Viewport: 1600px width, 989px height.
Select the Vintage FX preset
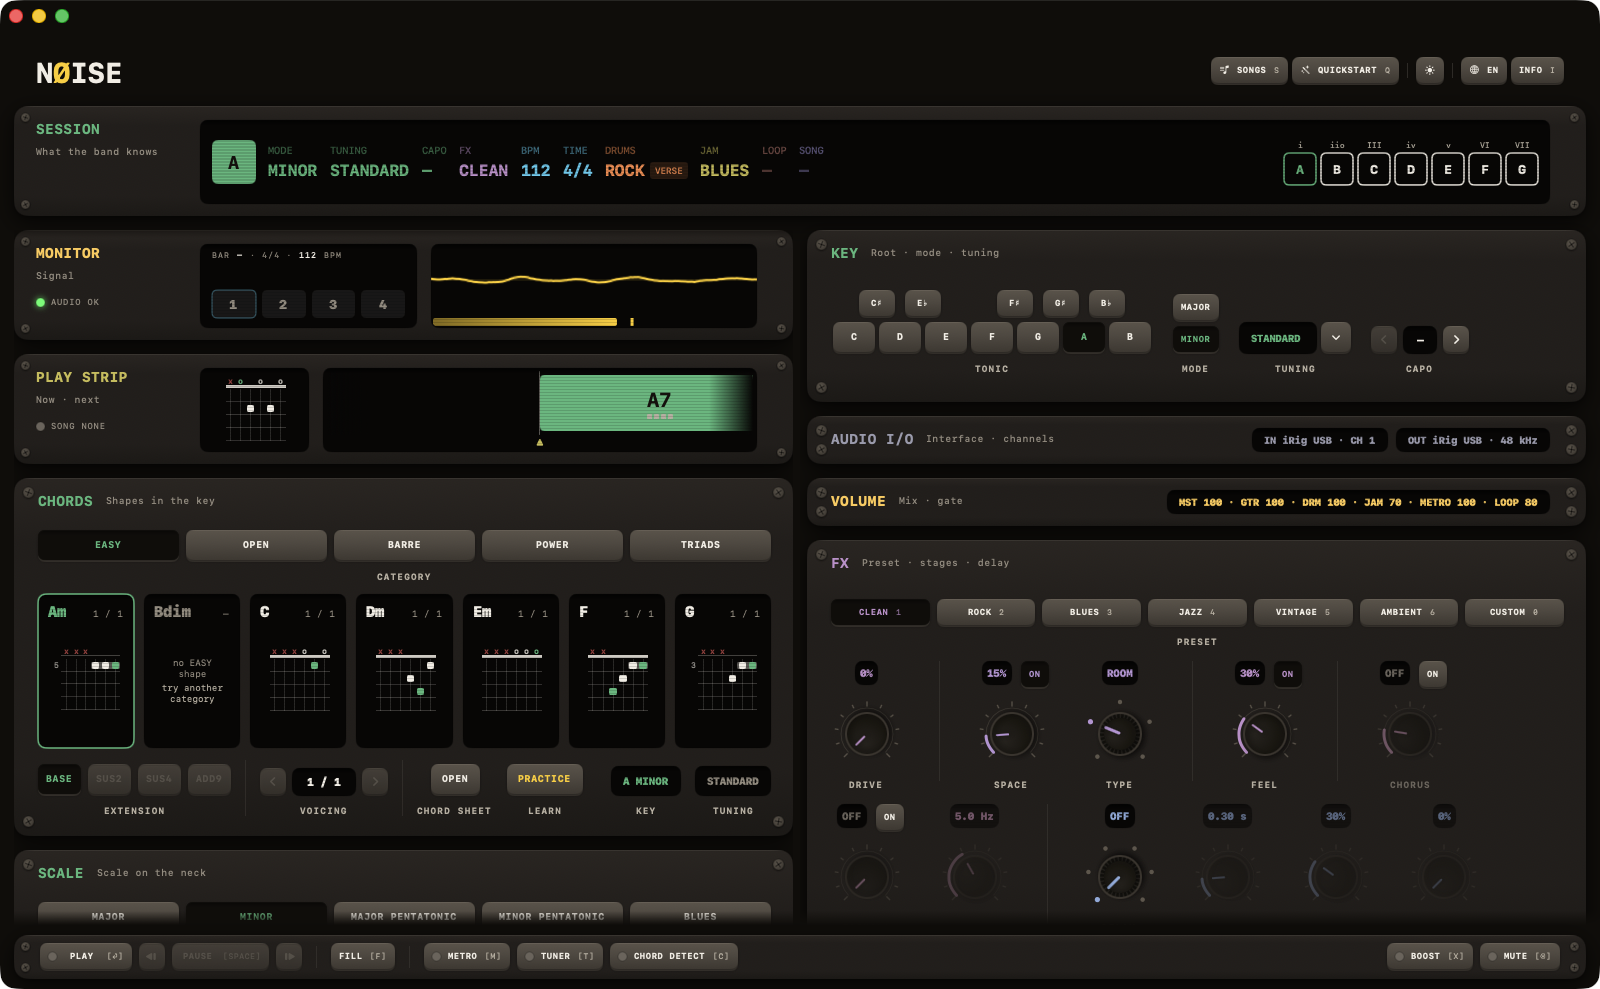point(1303,612)
